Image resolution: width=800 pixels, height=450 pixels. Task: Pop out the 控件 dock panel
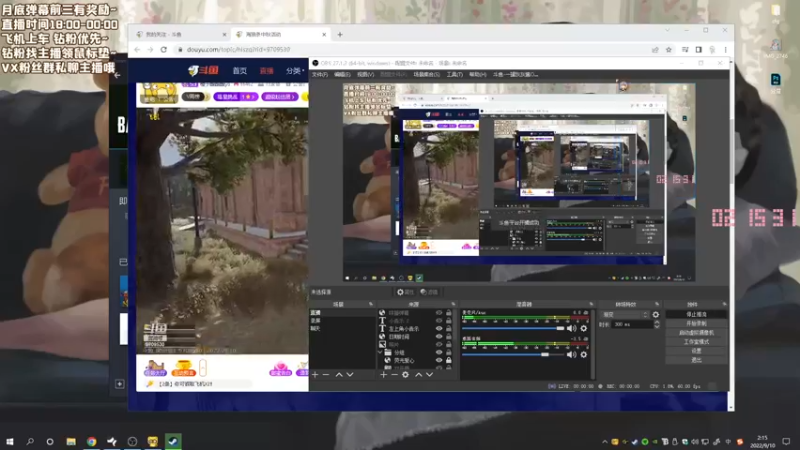click(x=724, y=304)
